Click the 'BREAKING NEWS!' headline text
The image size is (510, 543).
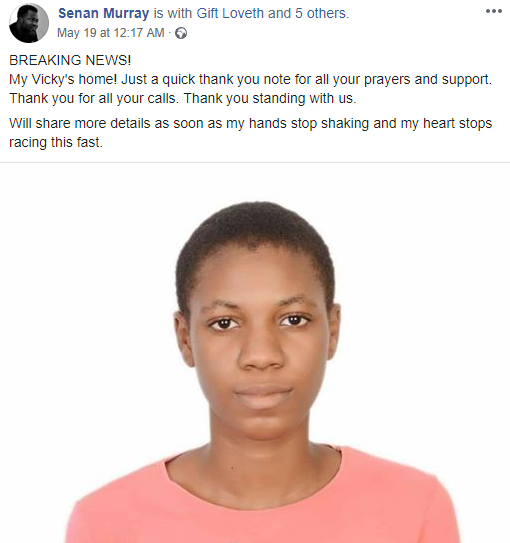(70, 60)
